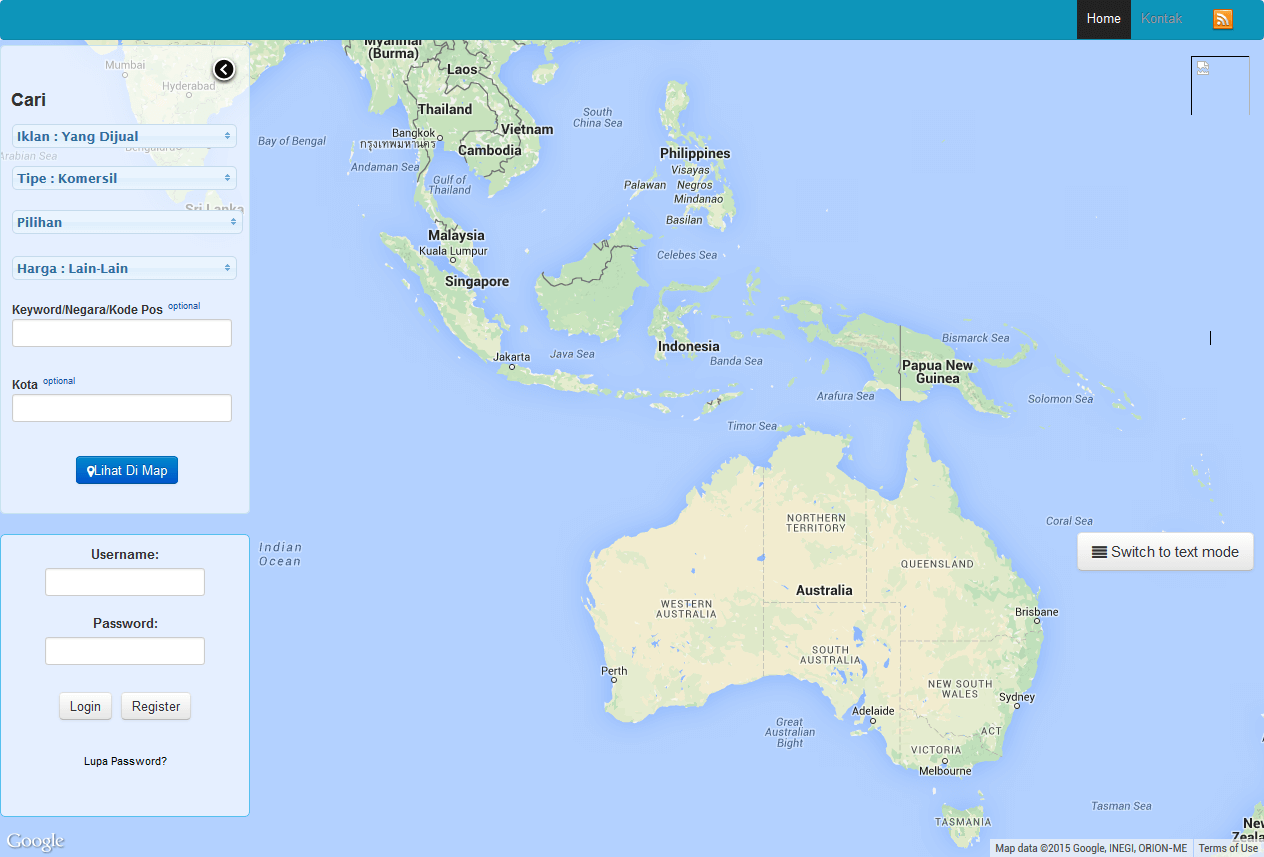Focus the Keyword/Negara/Kode Pos input field
Viewport: 1264px width, 857px height.
point(122,333)
